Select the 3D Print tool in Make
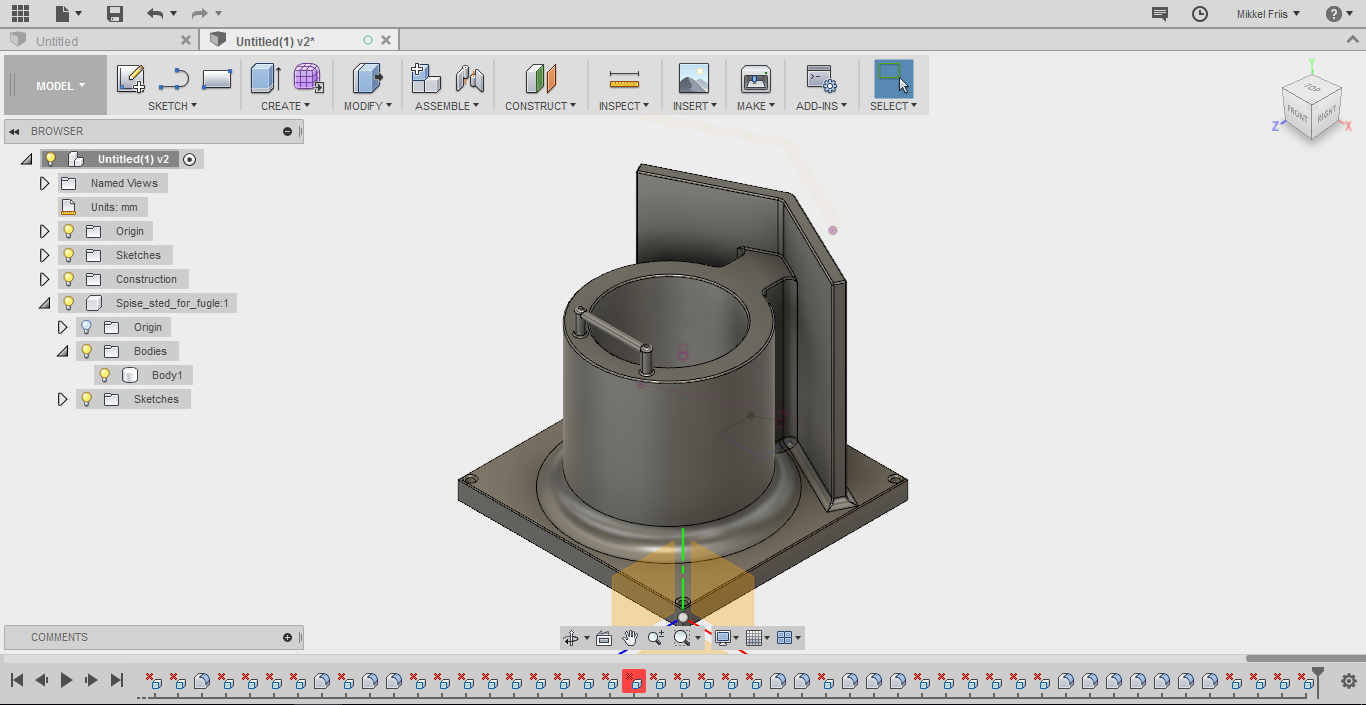Viewport: 1366px width, 705px height. (x=755, y=79)
